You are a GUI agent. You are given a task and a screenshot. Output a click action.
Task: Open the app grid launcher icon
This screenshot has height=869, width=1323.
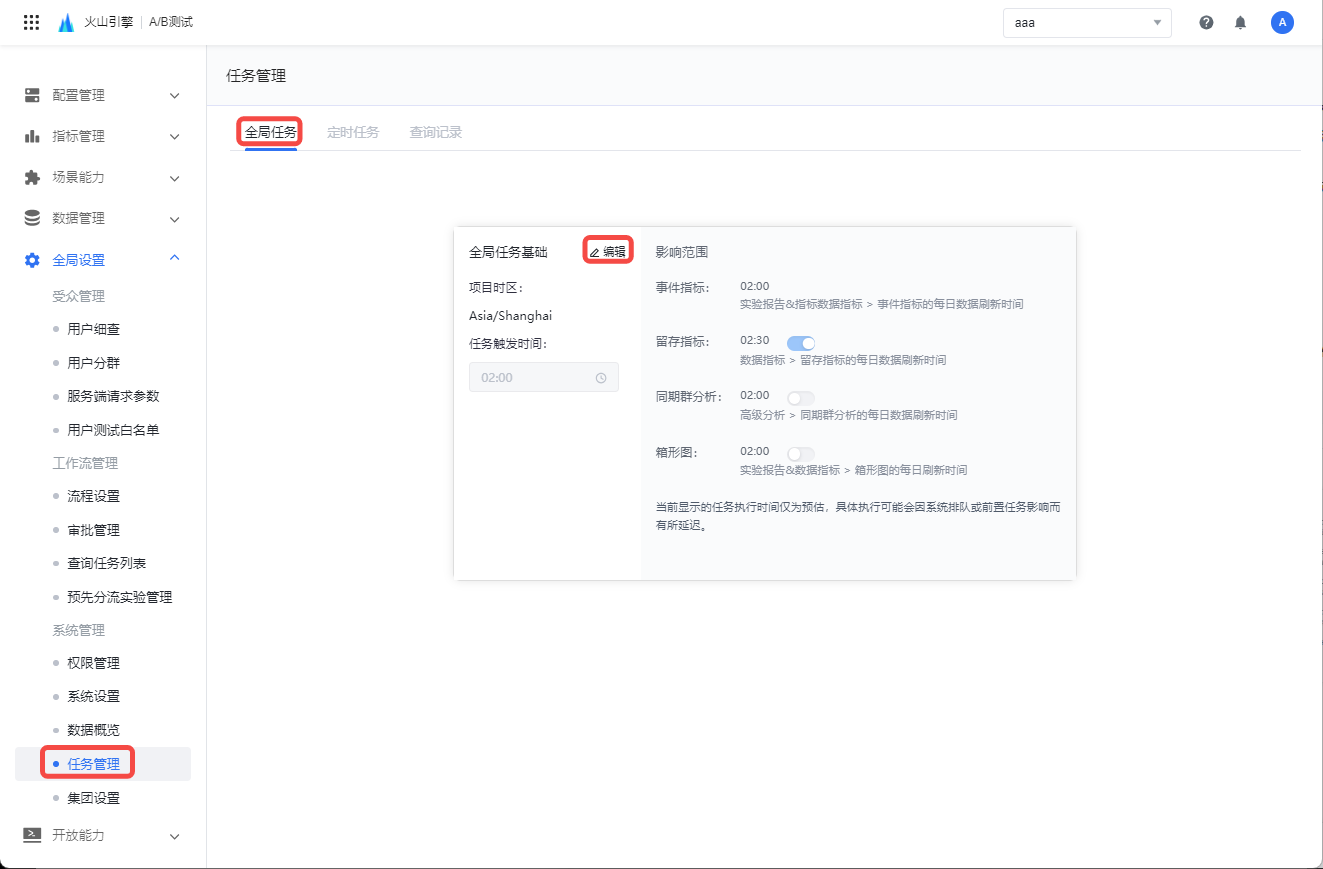pos(31,22)
